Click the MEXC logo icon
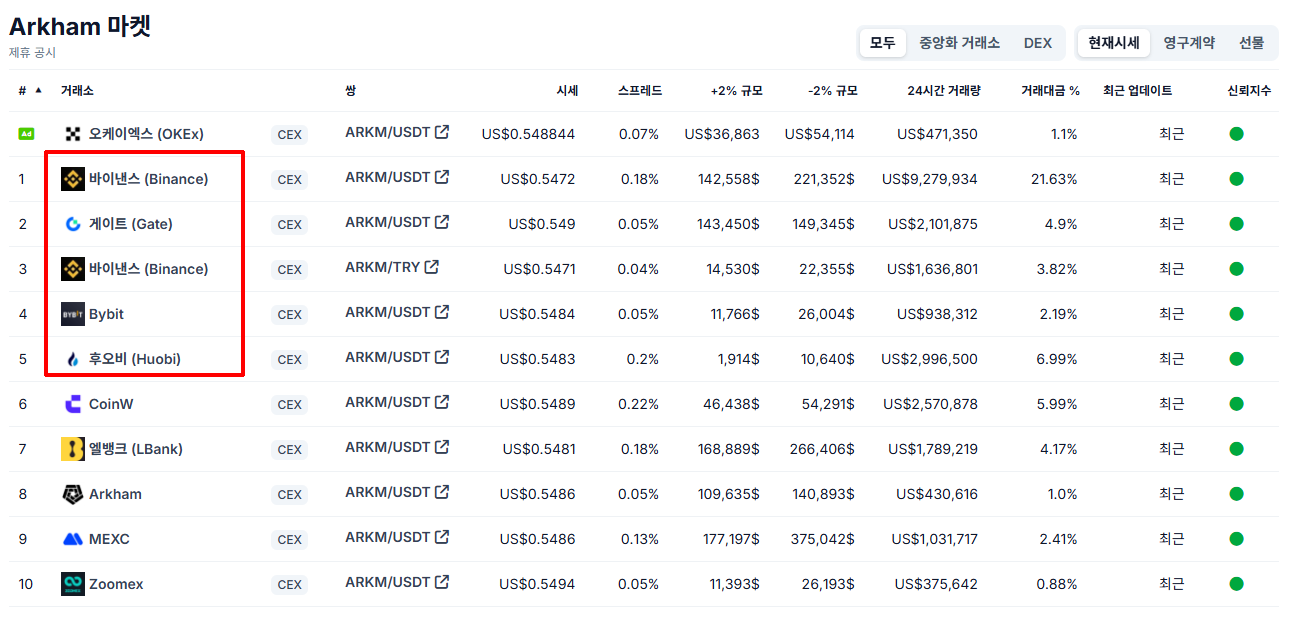The image size is (1300, 618). (73, 539)
